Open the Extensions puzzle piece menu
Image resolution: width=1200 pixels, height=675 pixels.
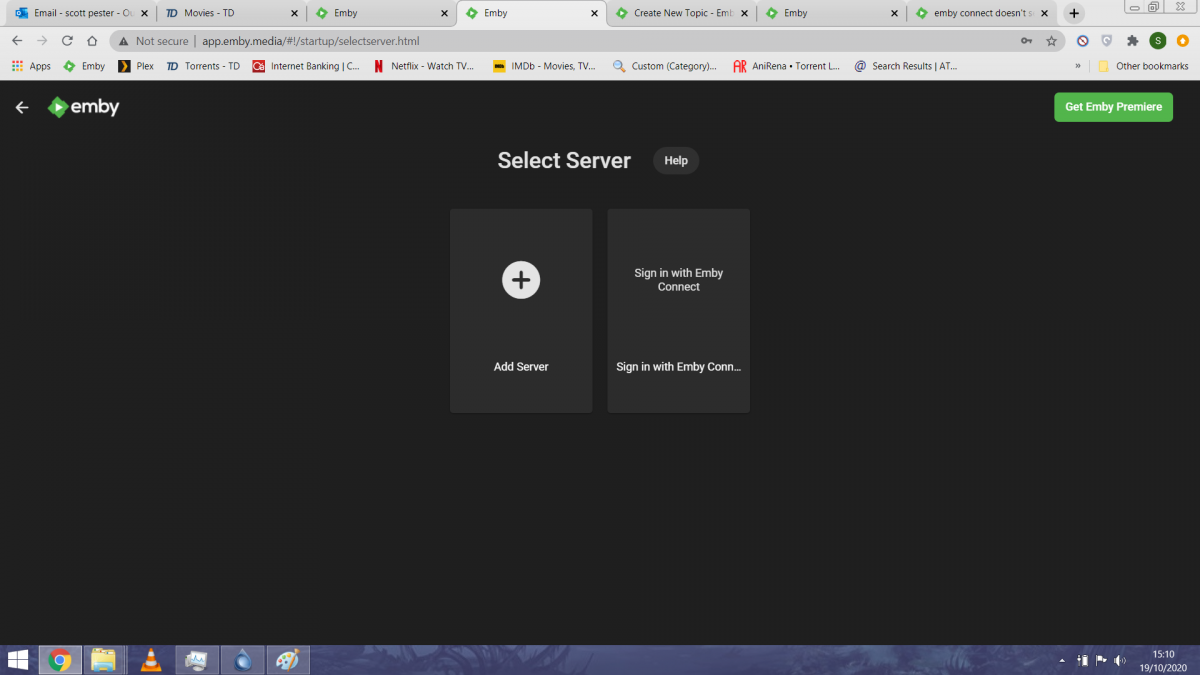(x=1132, y=41)
